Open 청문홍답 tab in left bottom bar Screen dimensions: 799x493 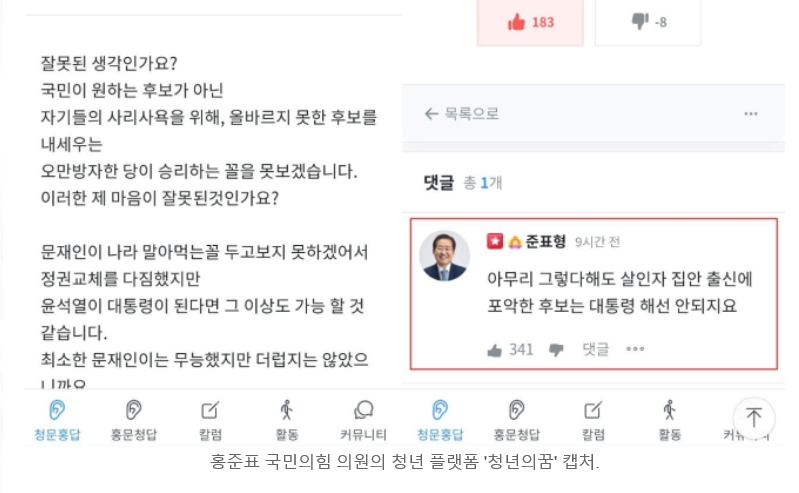coord(57,421)
